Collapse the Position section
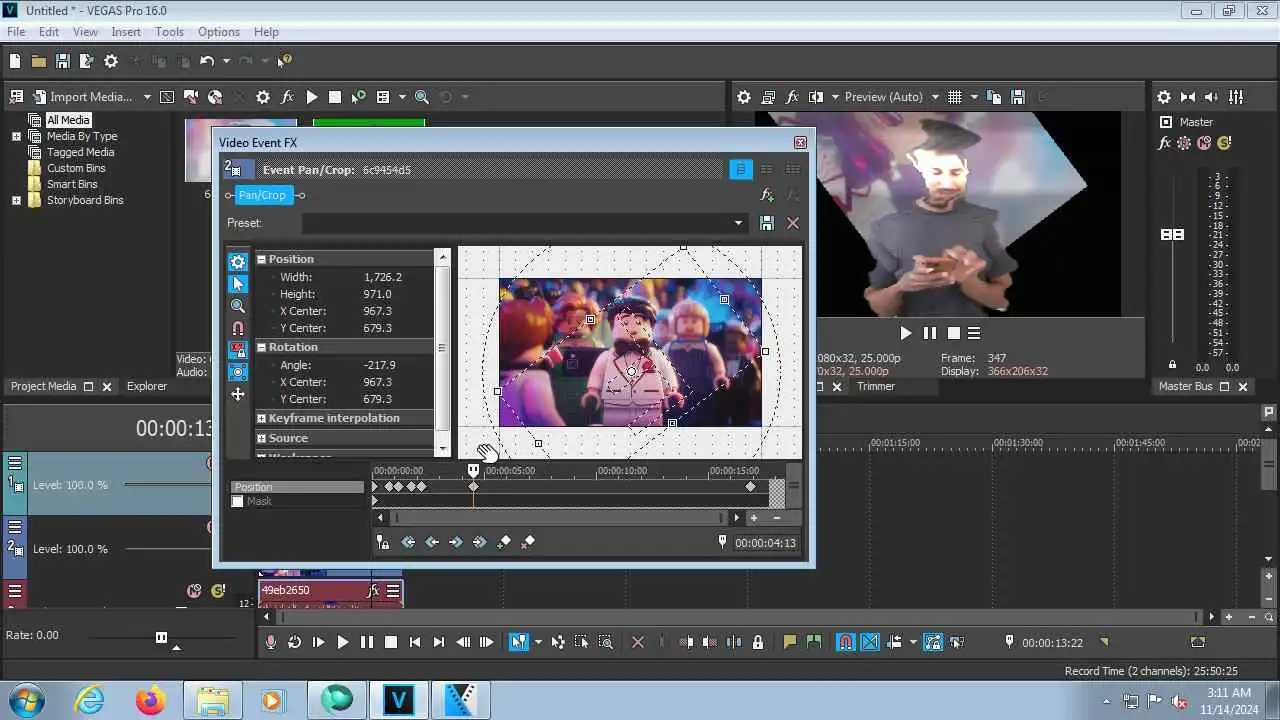The height and width of the screenshot is (720, 1280). point(262,259)
